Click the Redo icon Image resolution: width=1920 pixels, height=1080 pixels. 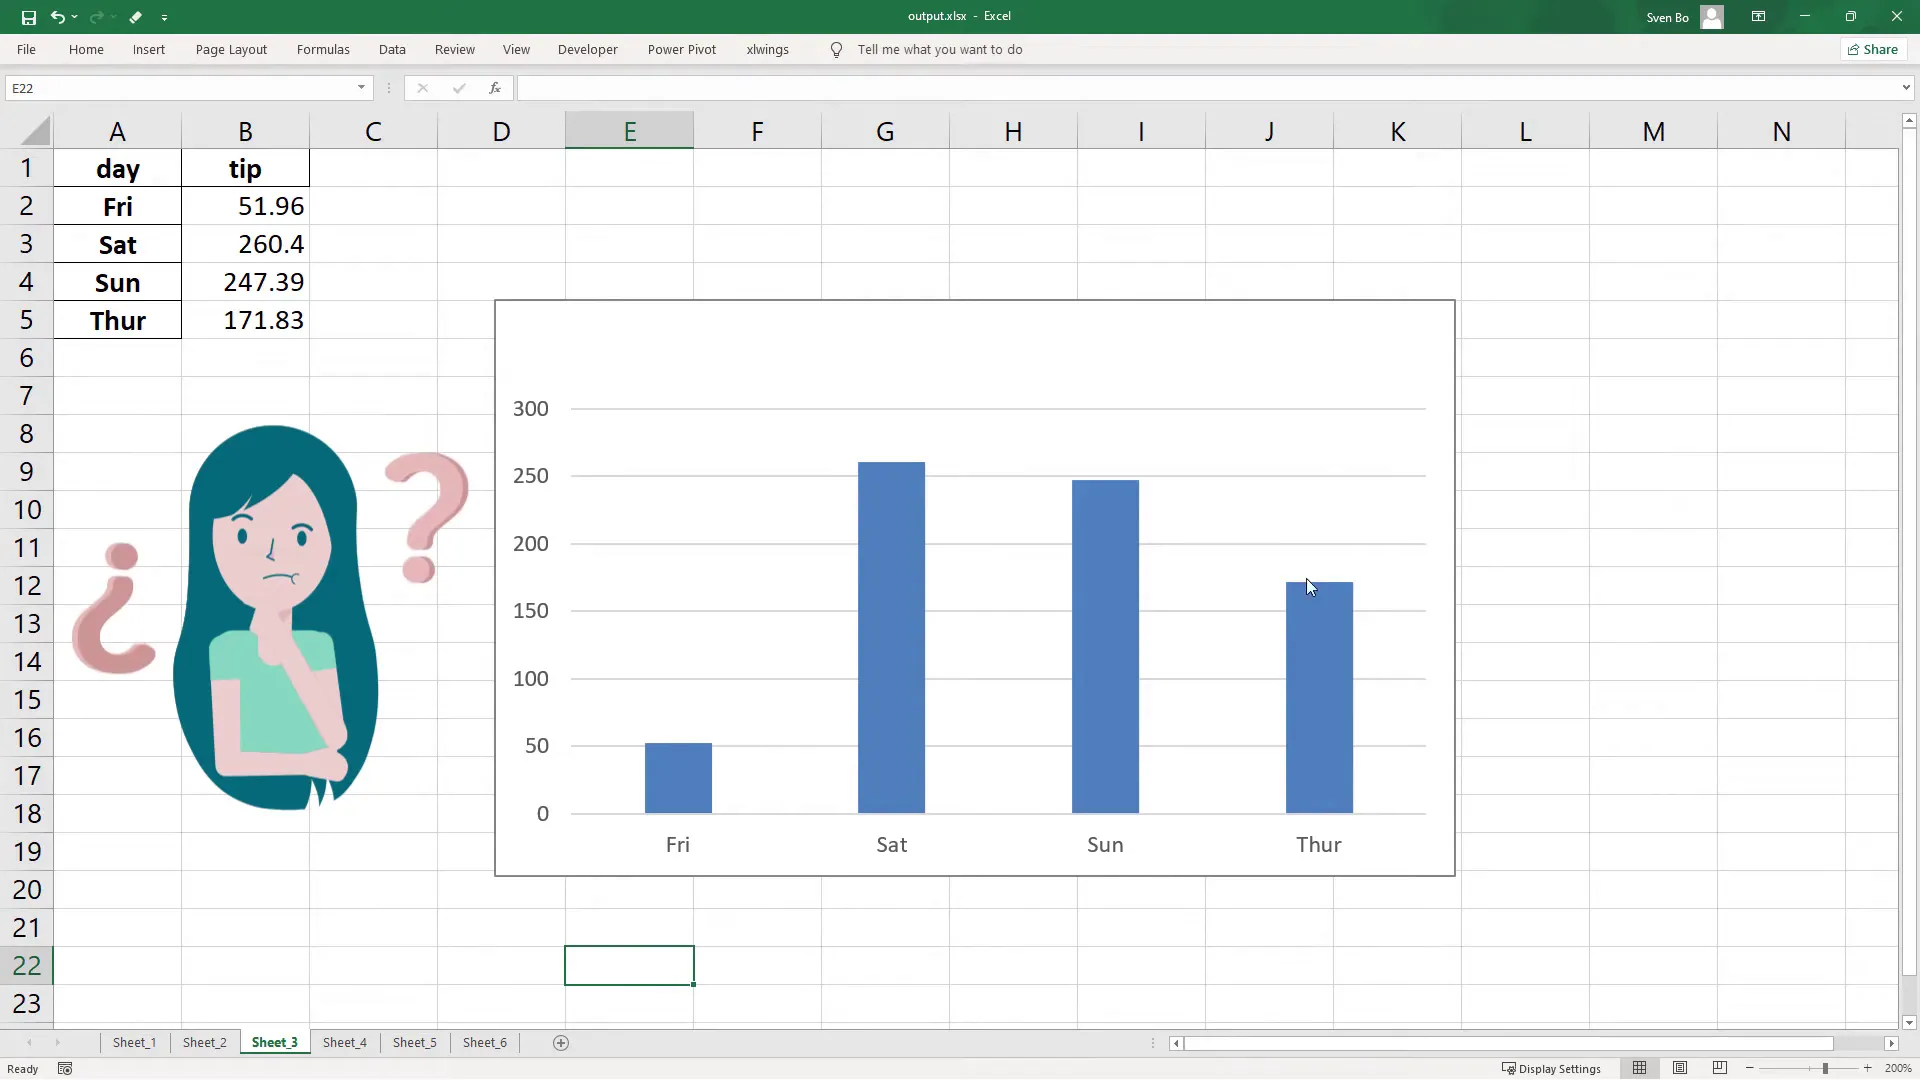click(97, 17)
